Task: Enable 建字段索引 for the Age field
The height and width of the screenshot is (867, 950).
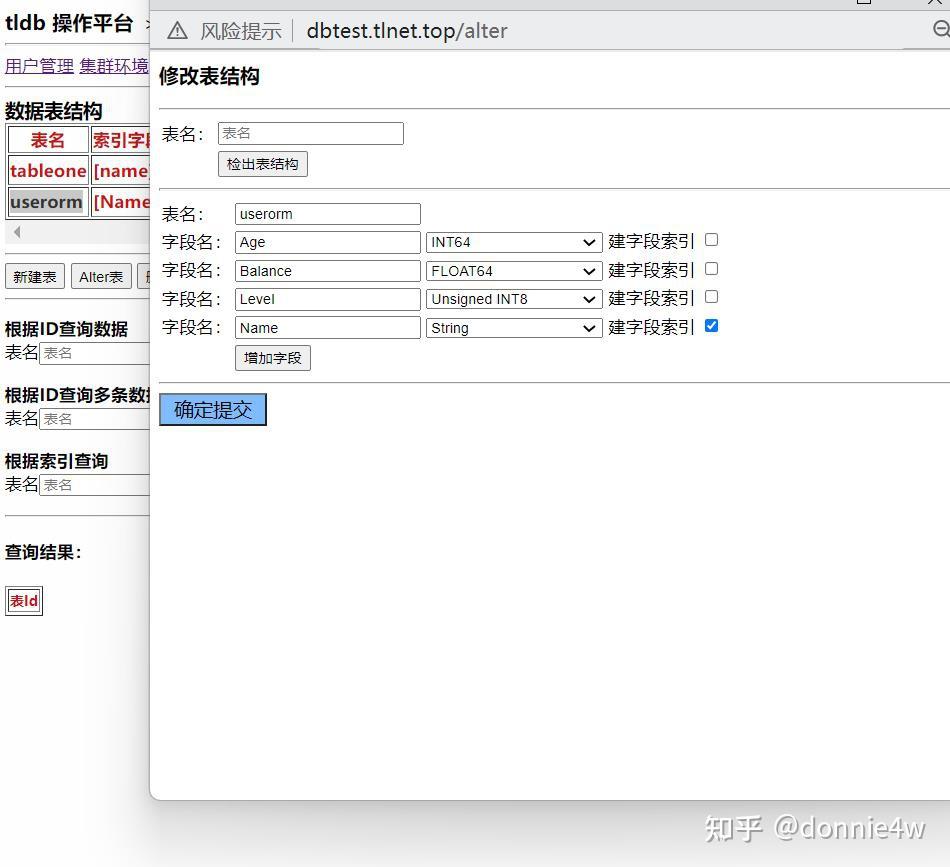Action: click(711, 240)
